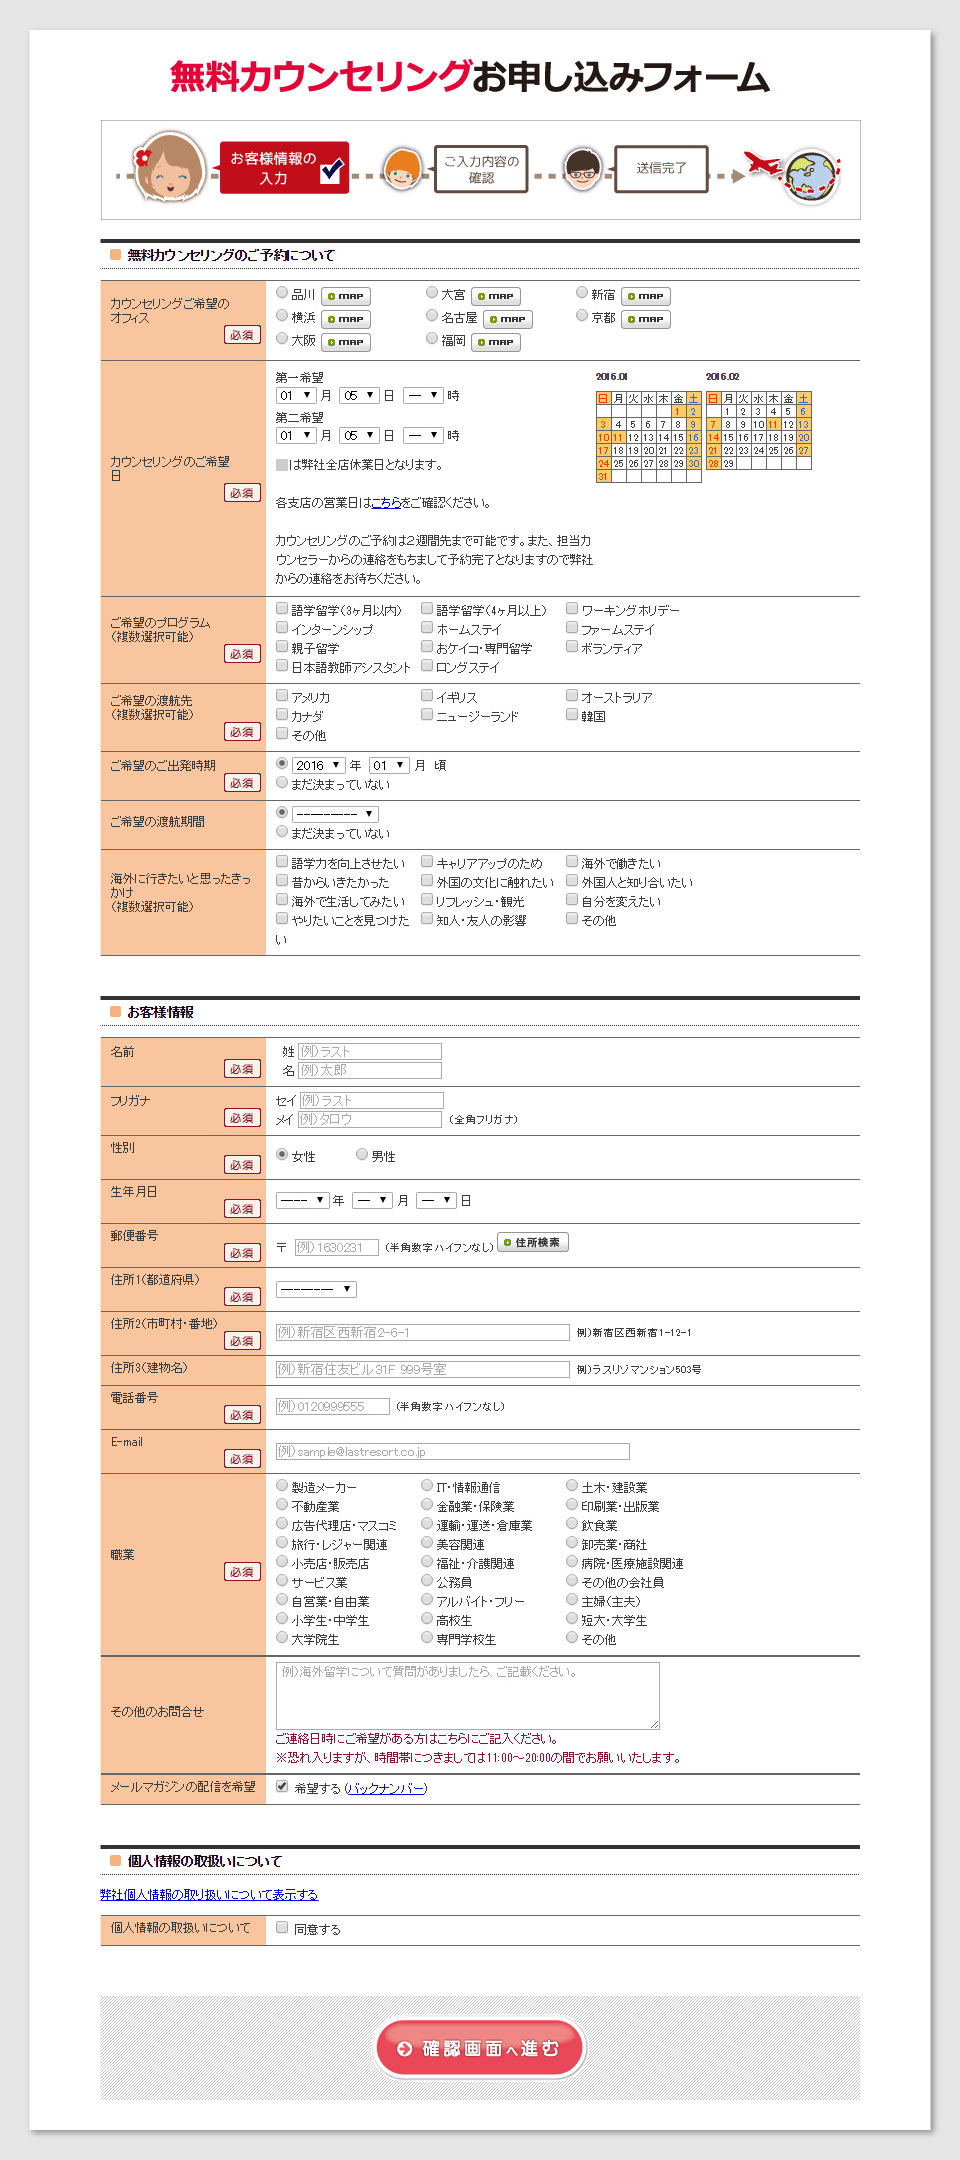The width and height of the screenshot is (960, 2160).
Task: Click the 電話番号 phone input field
Action: (333, 1406)
